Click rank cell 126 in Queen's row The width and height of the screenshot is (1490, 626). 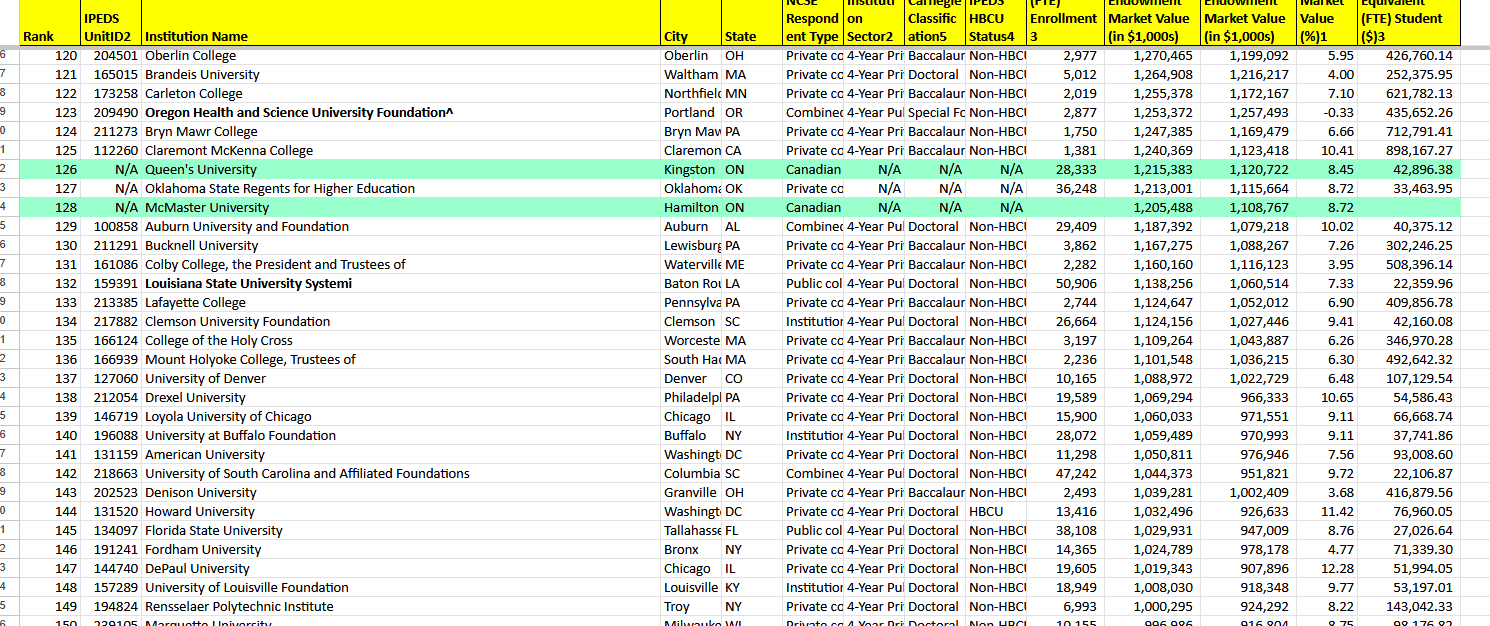pos(50,170)
